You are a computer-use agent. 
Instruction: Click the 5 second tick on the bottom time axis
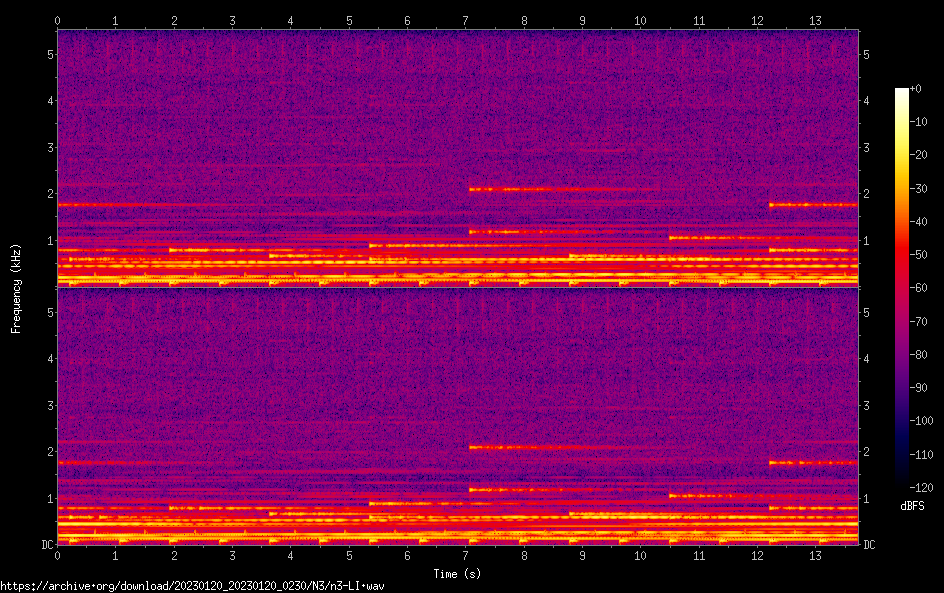[349, 554]
